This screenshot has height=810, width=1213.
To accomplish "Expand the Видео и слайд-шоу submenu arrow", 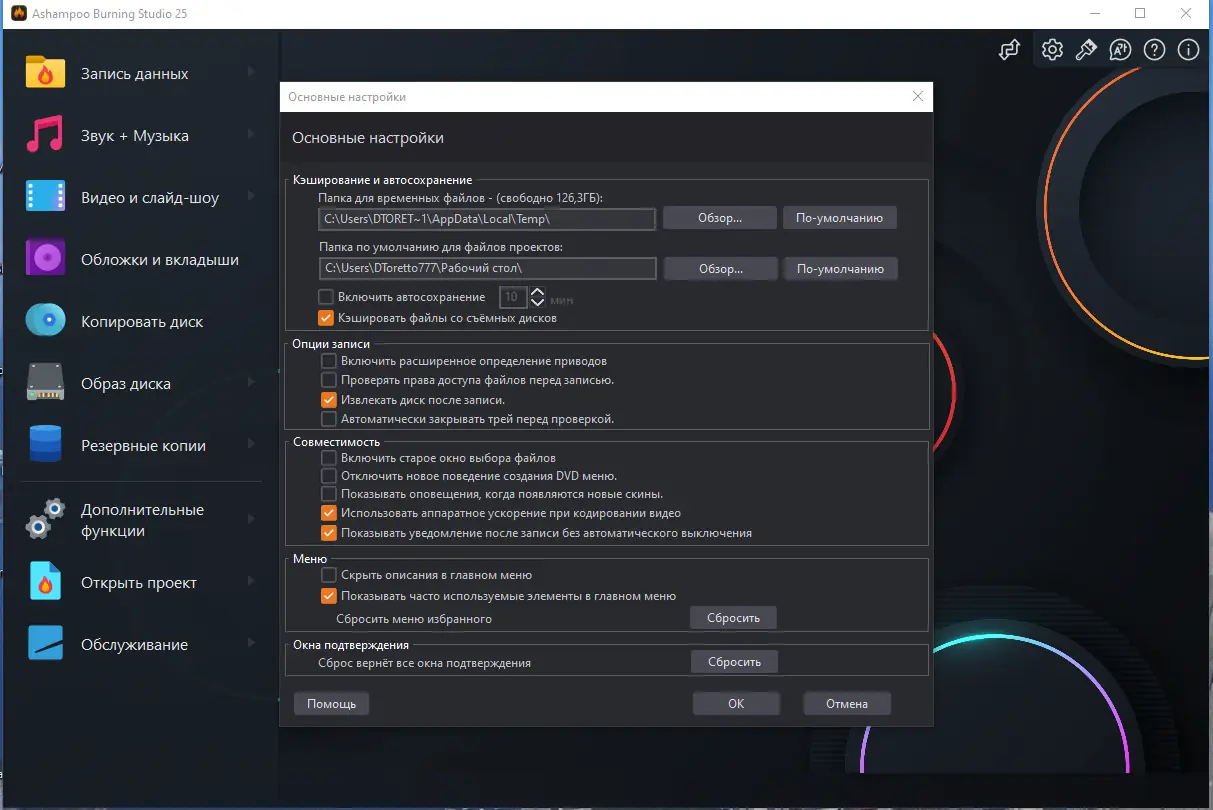I will click(x=251, y=197).
